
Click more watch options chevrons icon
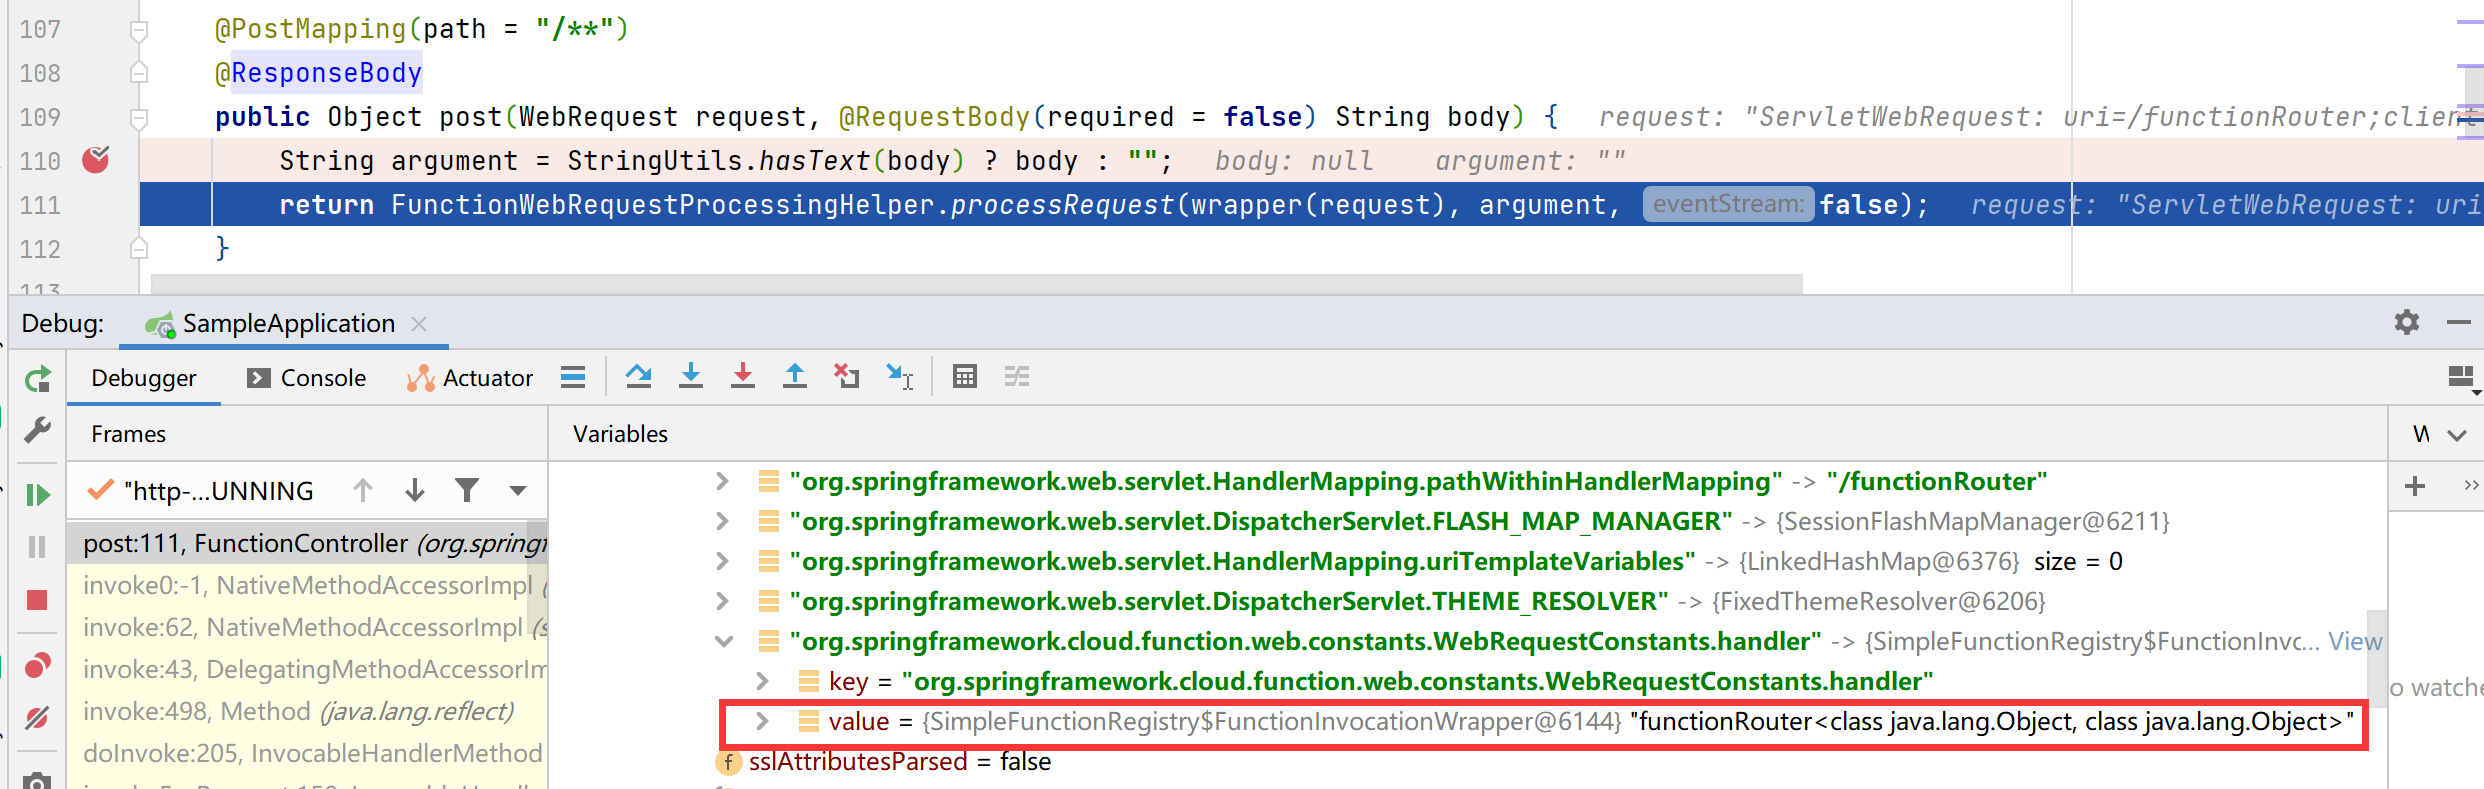(2471, 486)
